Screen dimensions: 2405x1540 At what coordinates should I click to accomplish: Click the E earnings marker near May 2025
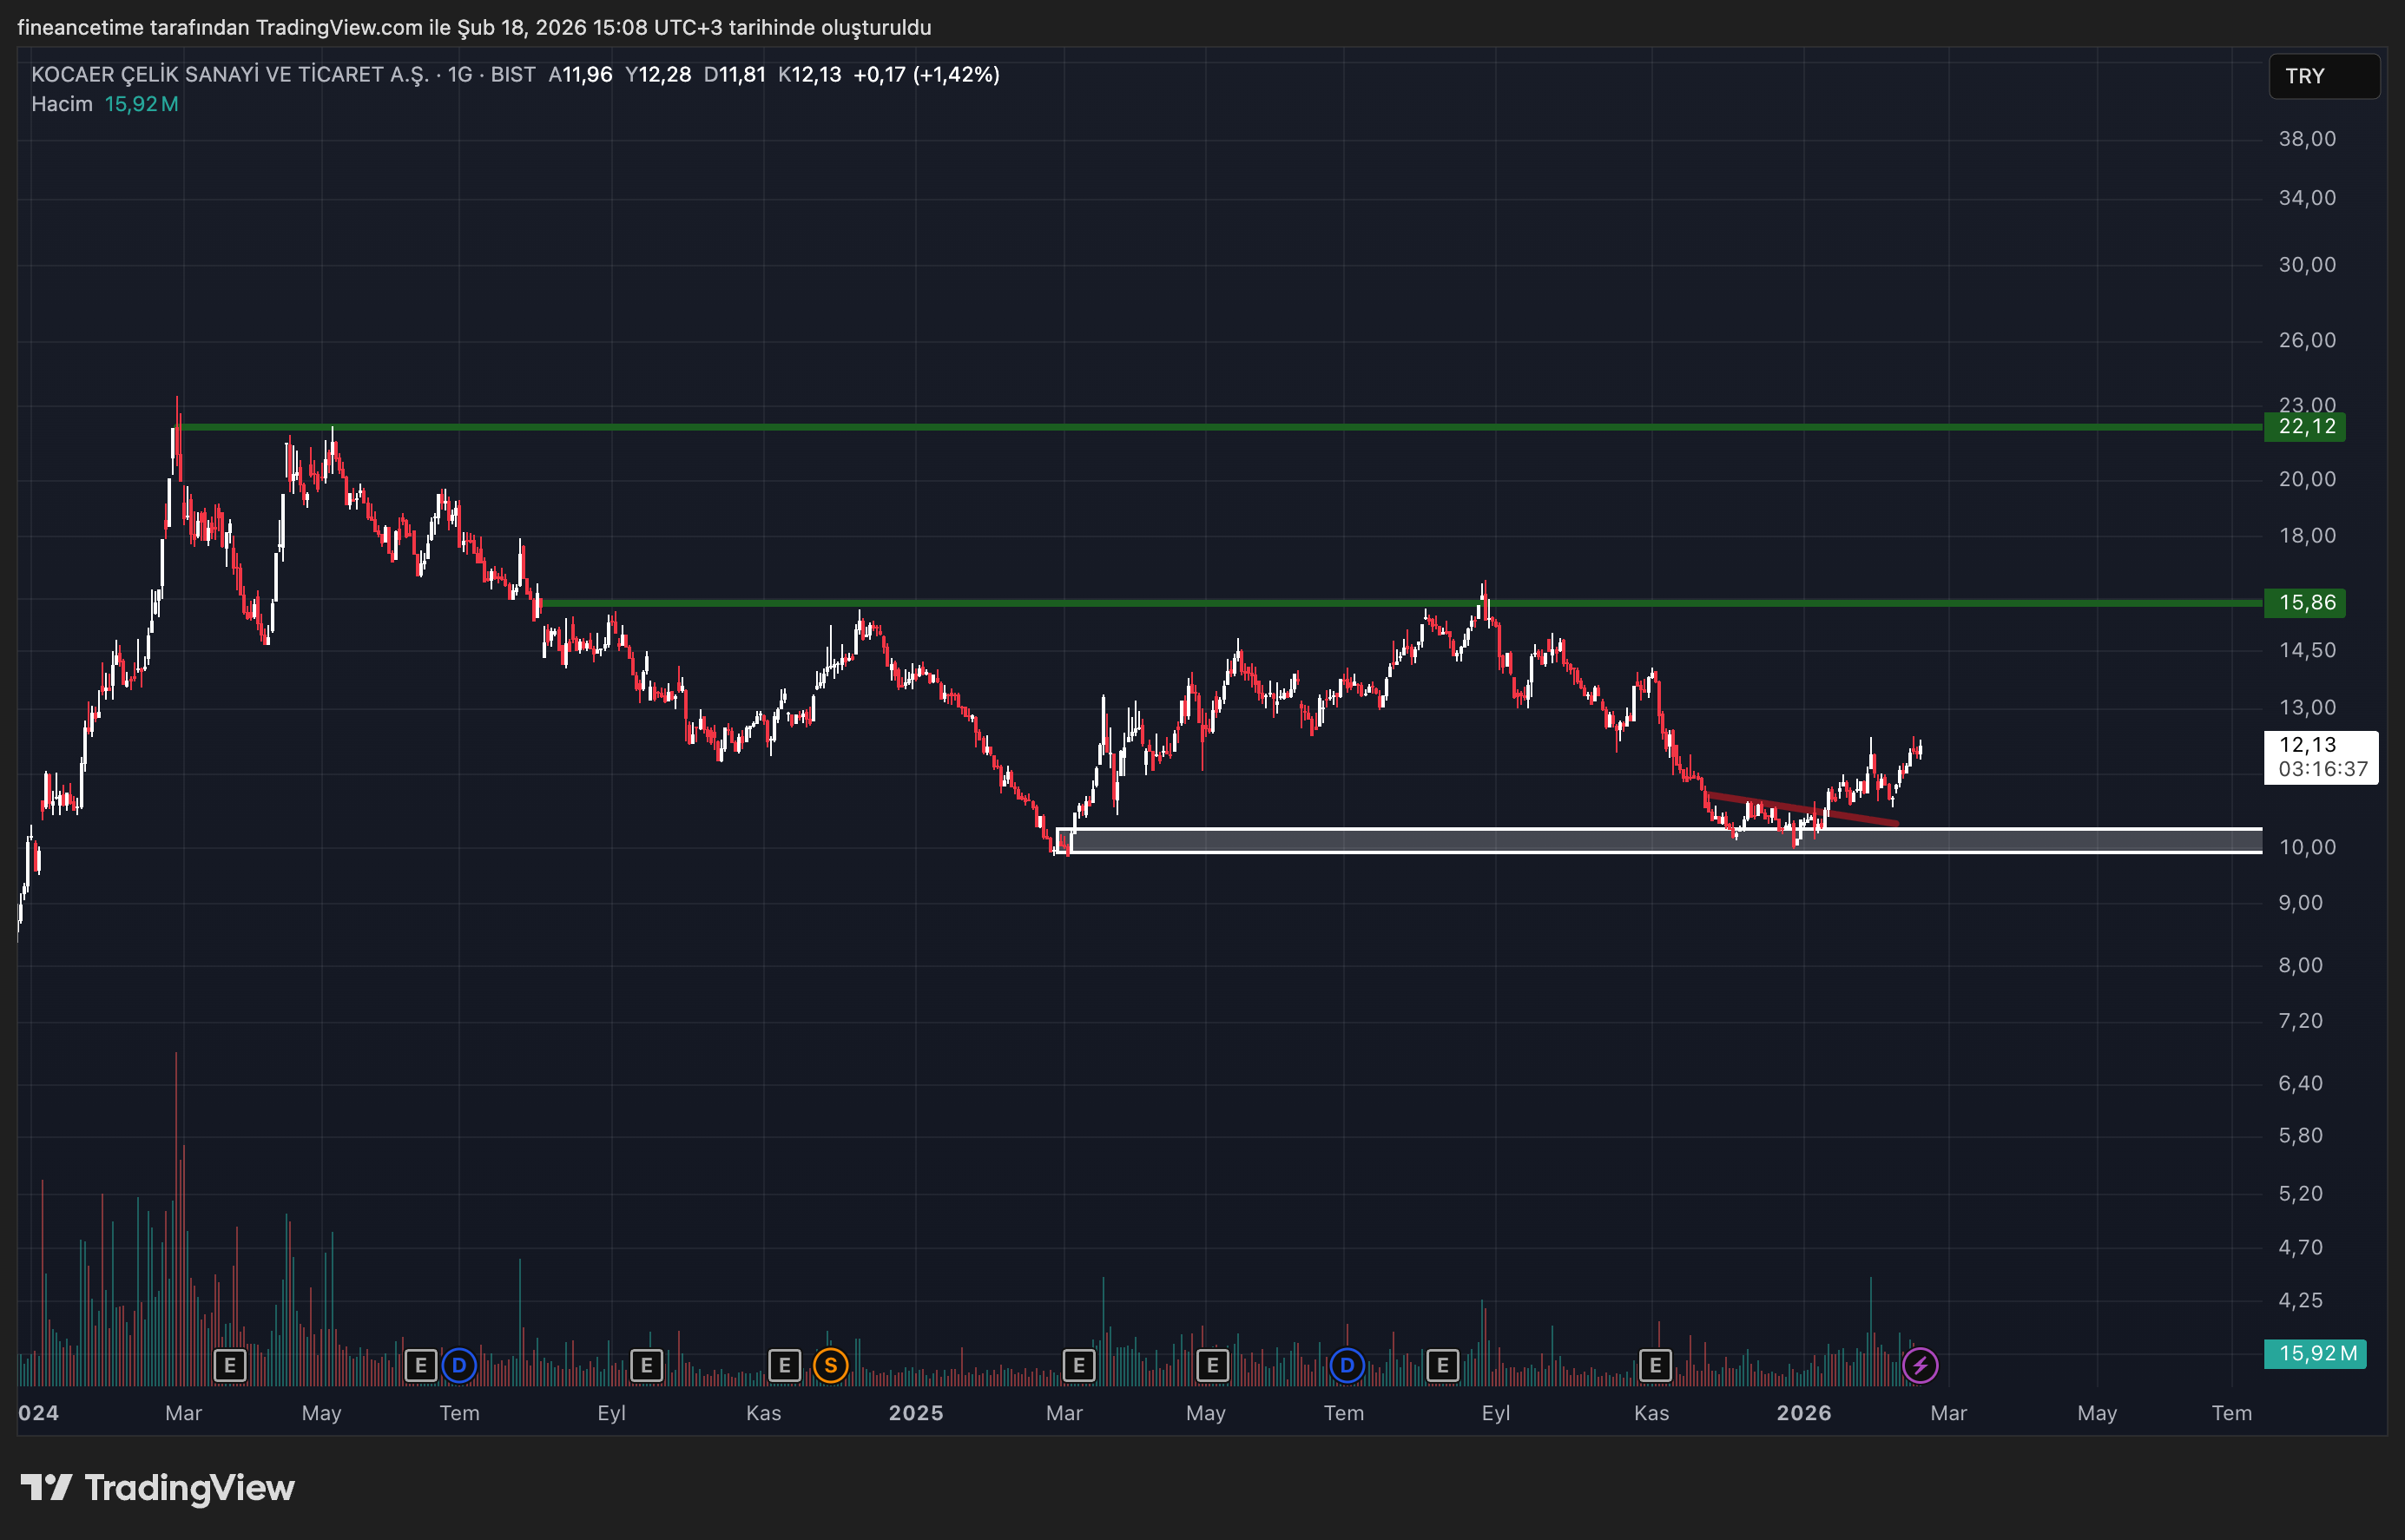1212,1365
